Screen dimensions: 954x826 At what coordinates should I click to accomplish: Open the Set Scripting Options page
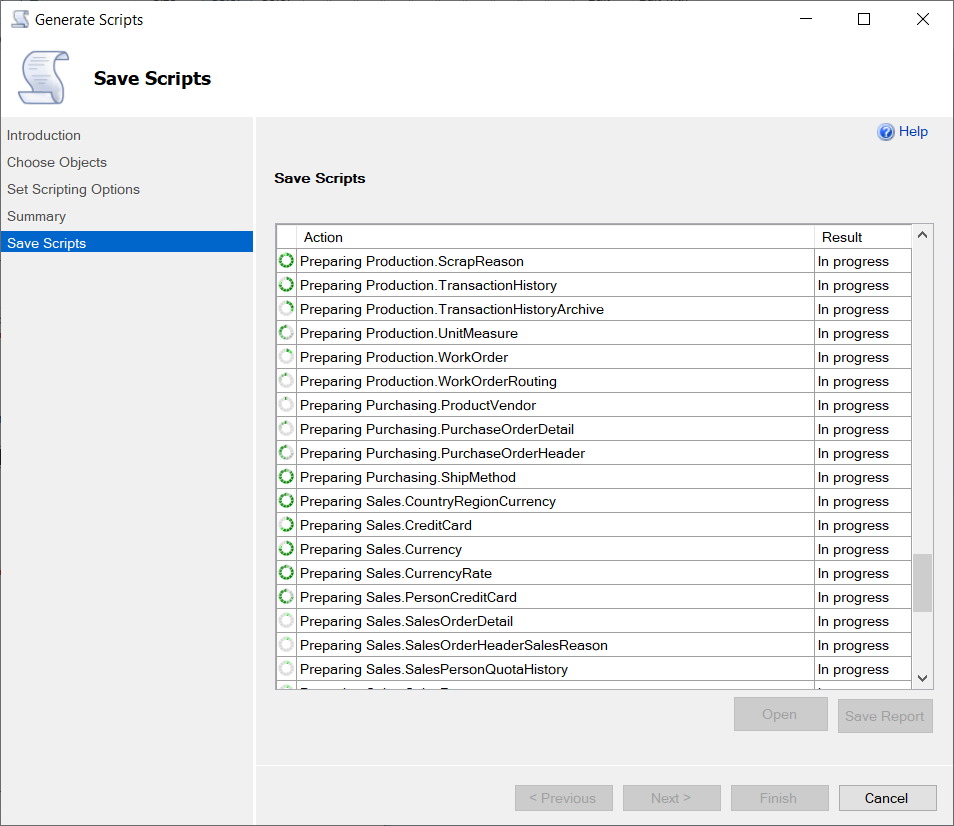[x=73, y=189]
